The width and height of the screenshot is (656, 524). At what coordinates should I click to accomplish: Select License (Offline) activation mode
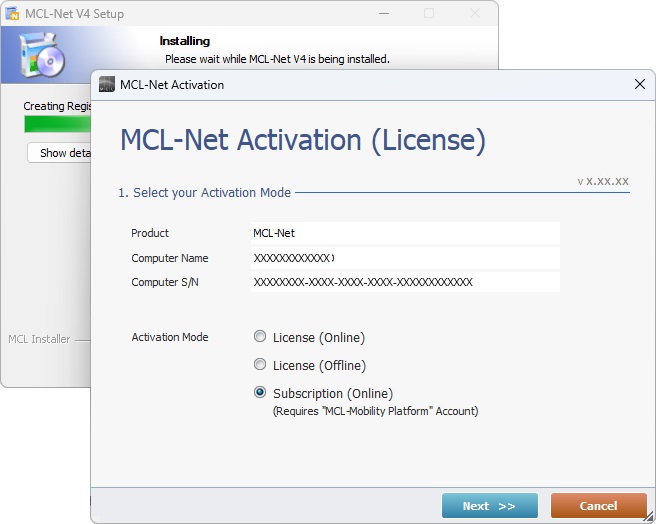click(x=260, y=365)
